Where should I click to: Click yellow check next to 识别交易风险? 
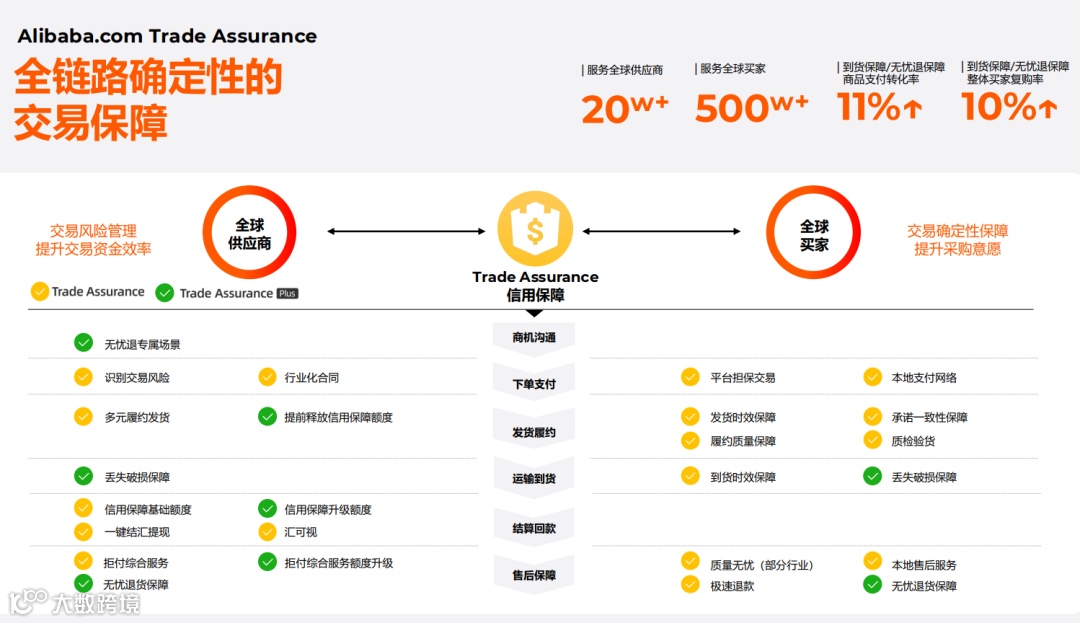pos(83,377)
